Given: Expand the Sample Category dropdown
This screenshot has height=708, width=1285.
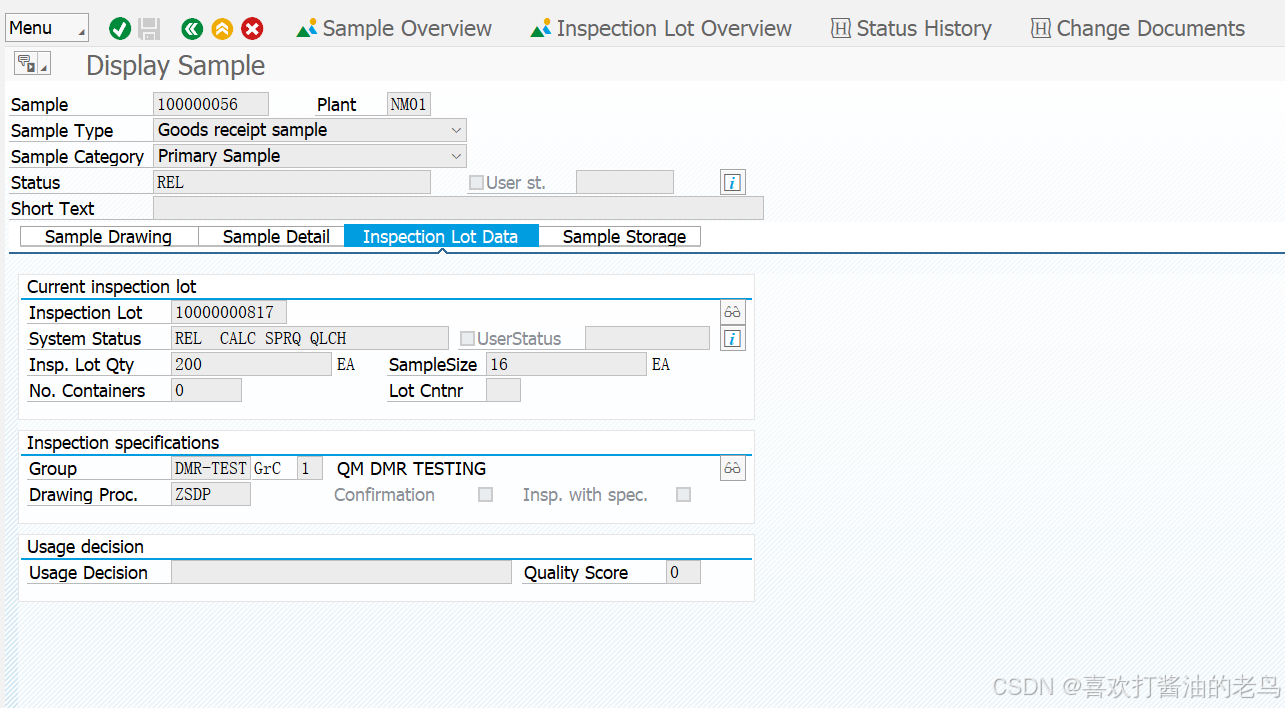Looking at the screenshot, I should point(457,156).
